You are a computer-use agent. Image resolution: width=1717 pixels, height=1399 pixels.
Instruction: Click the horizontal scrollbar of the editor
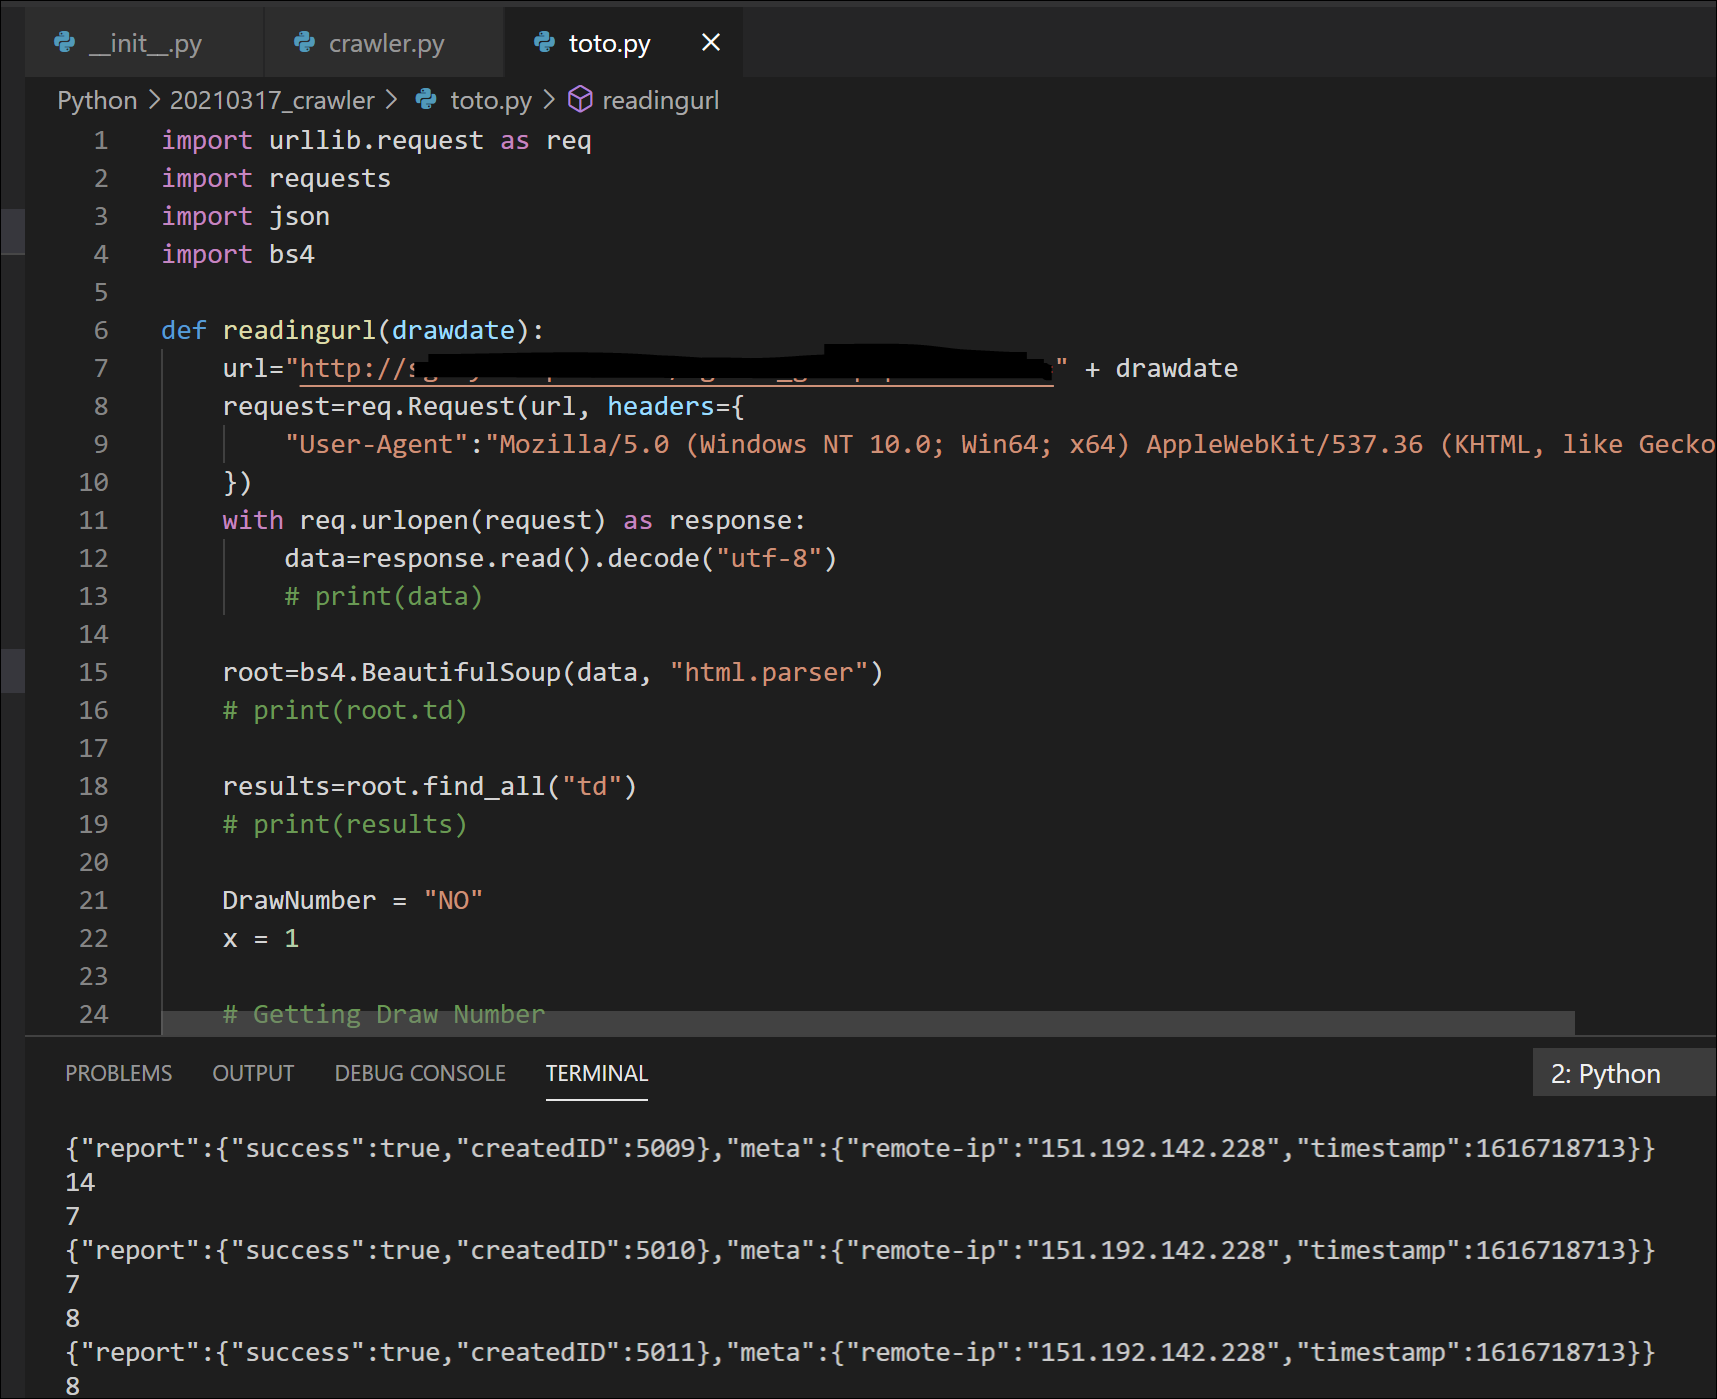pyautogui.click(x=867, y=1022)
